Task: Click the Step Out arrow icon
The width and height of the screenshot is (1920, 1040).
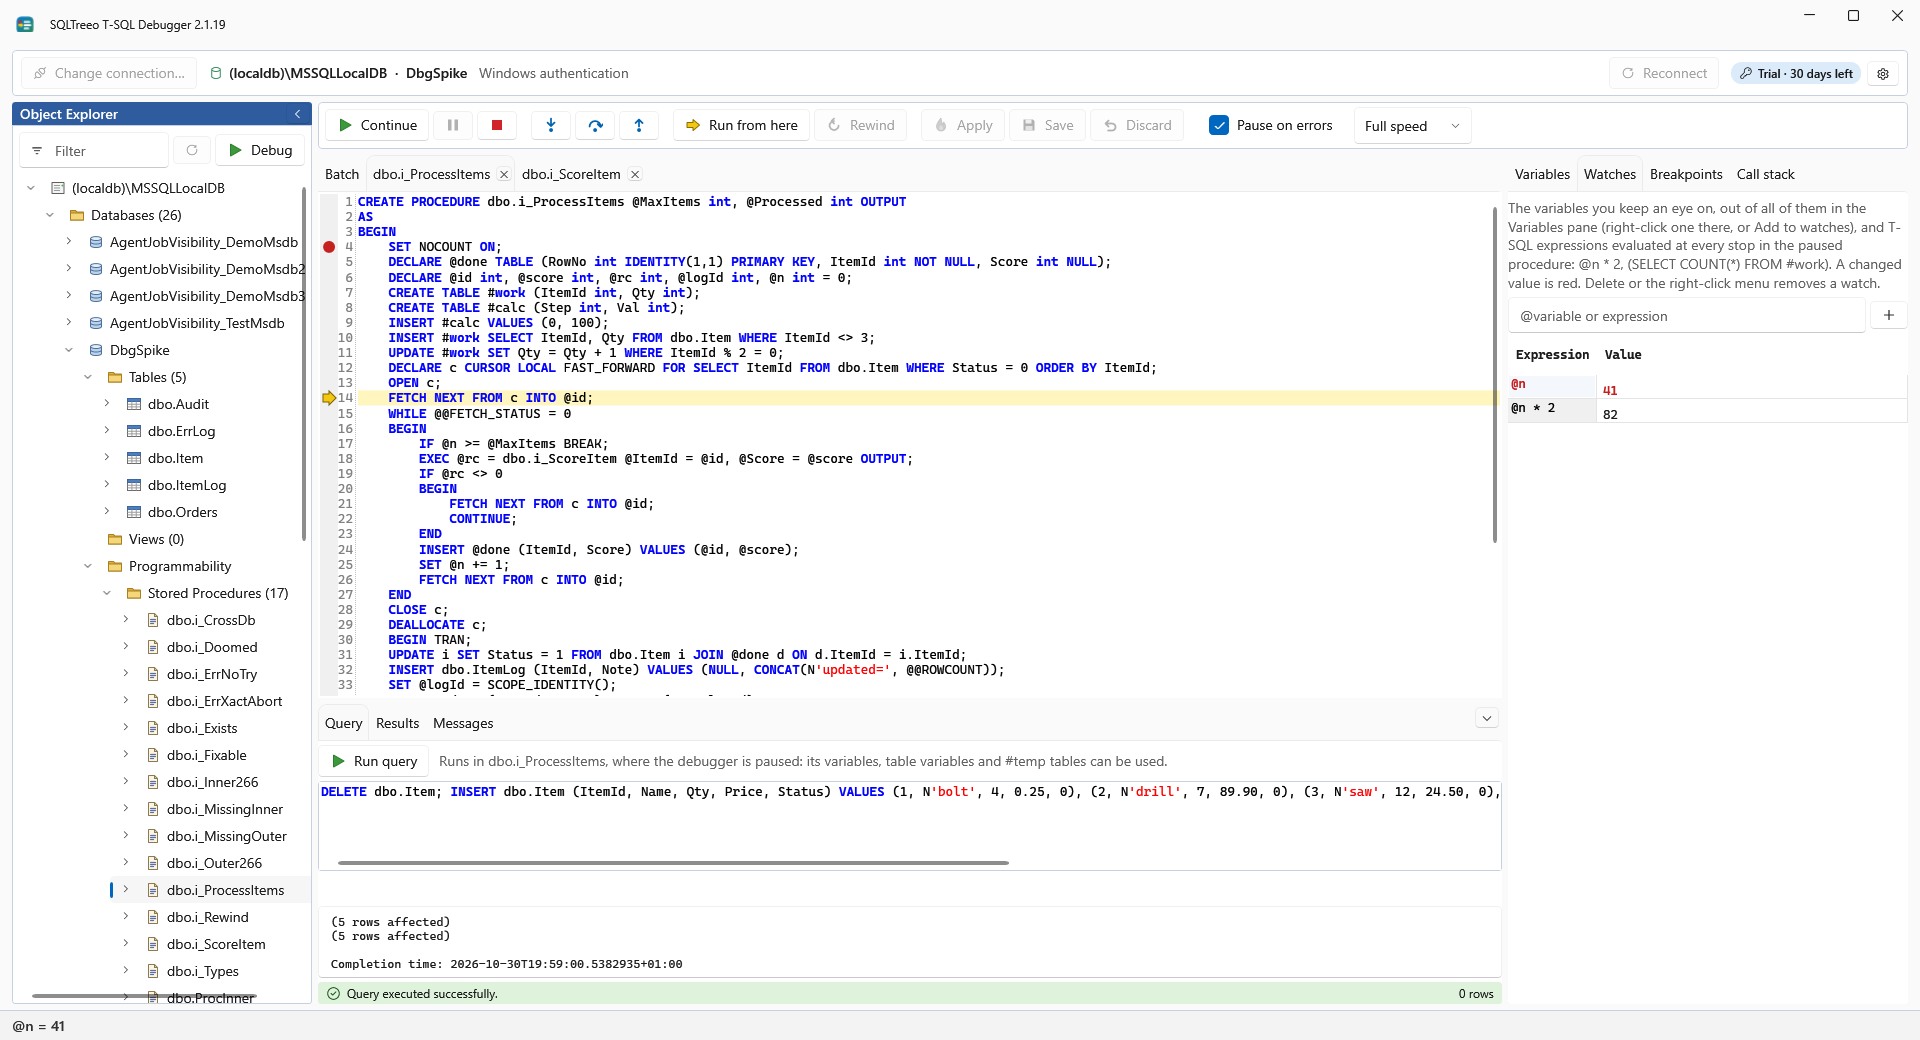Action: pos(639,125)
